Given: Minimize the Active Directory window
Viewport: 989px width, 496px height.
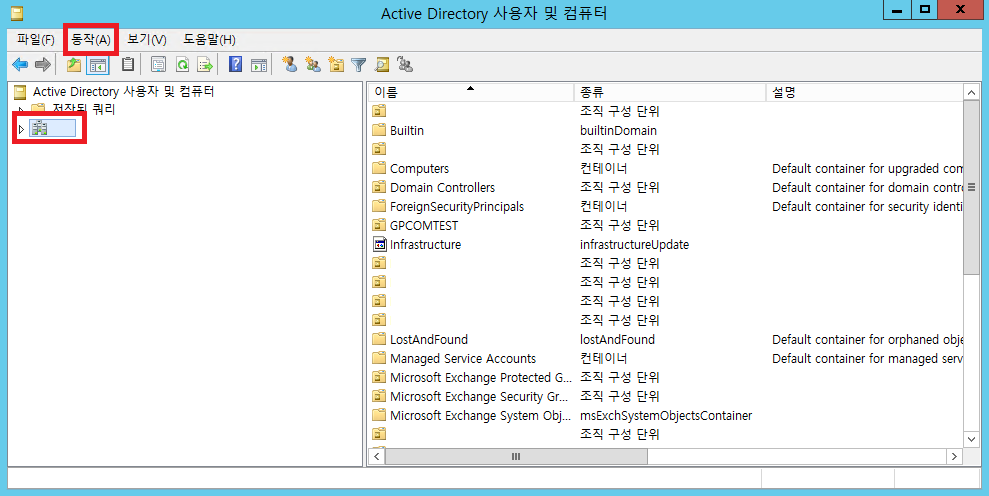Looking at the screenshot, I should click(898, 9).
